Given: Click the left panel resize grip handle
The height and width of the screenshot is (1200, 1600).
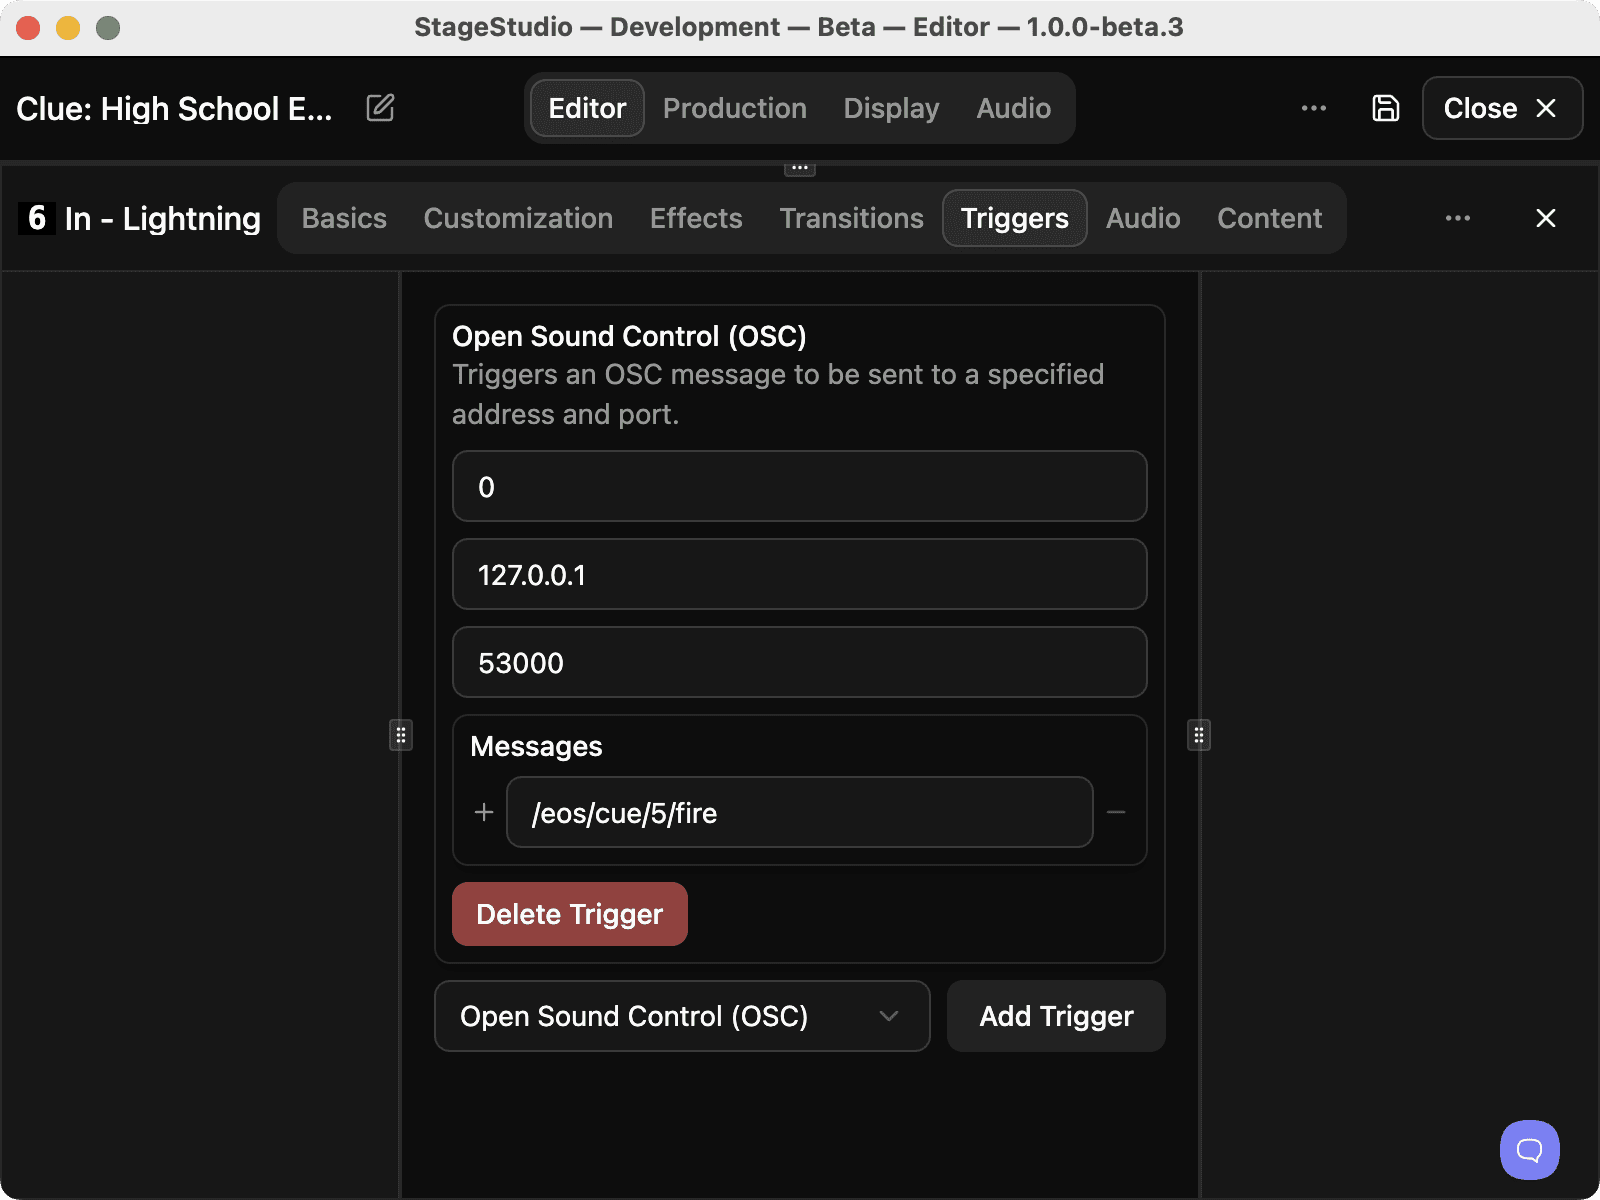Looking at the screenshot, I should 401,735.
